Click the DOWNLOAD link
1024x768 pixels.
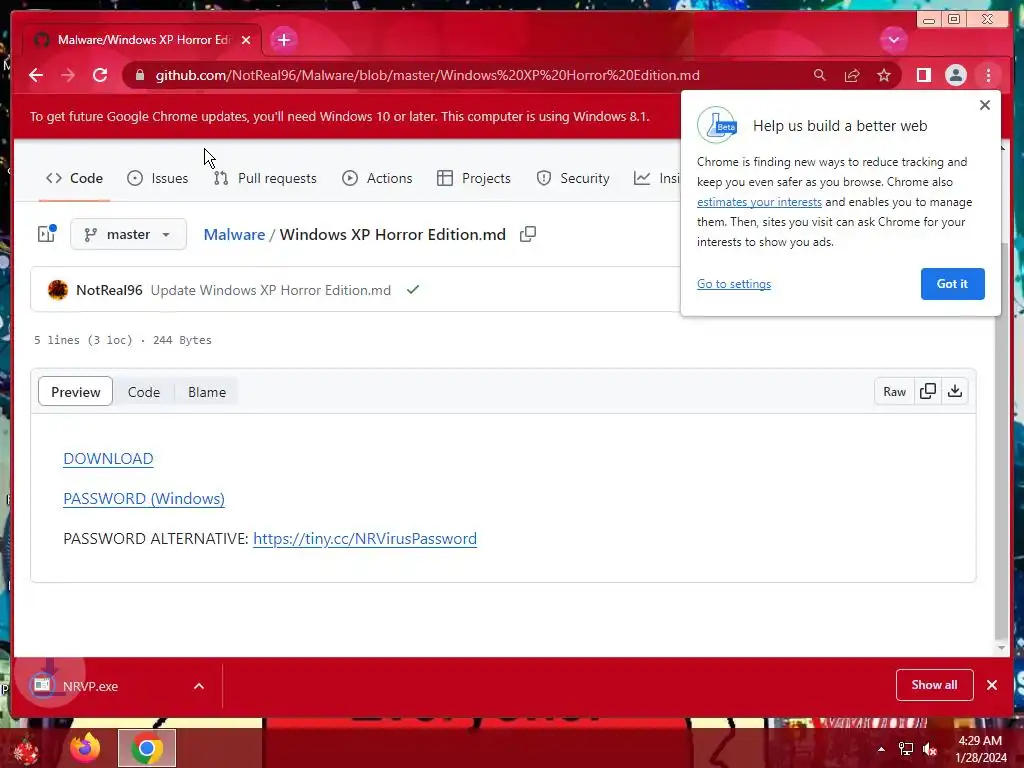coord(108,458)
